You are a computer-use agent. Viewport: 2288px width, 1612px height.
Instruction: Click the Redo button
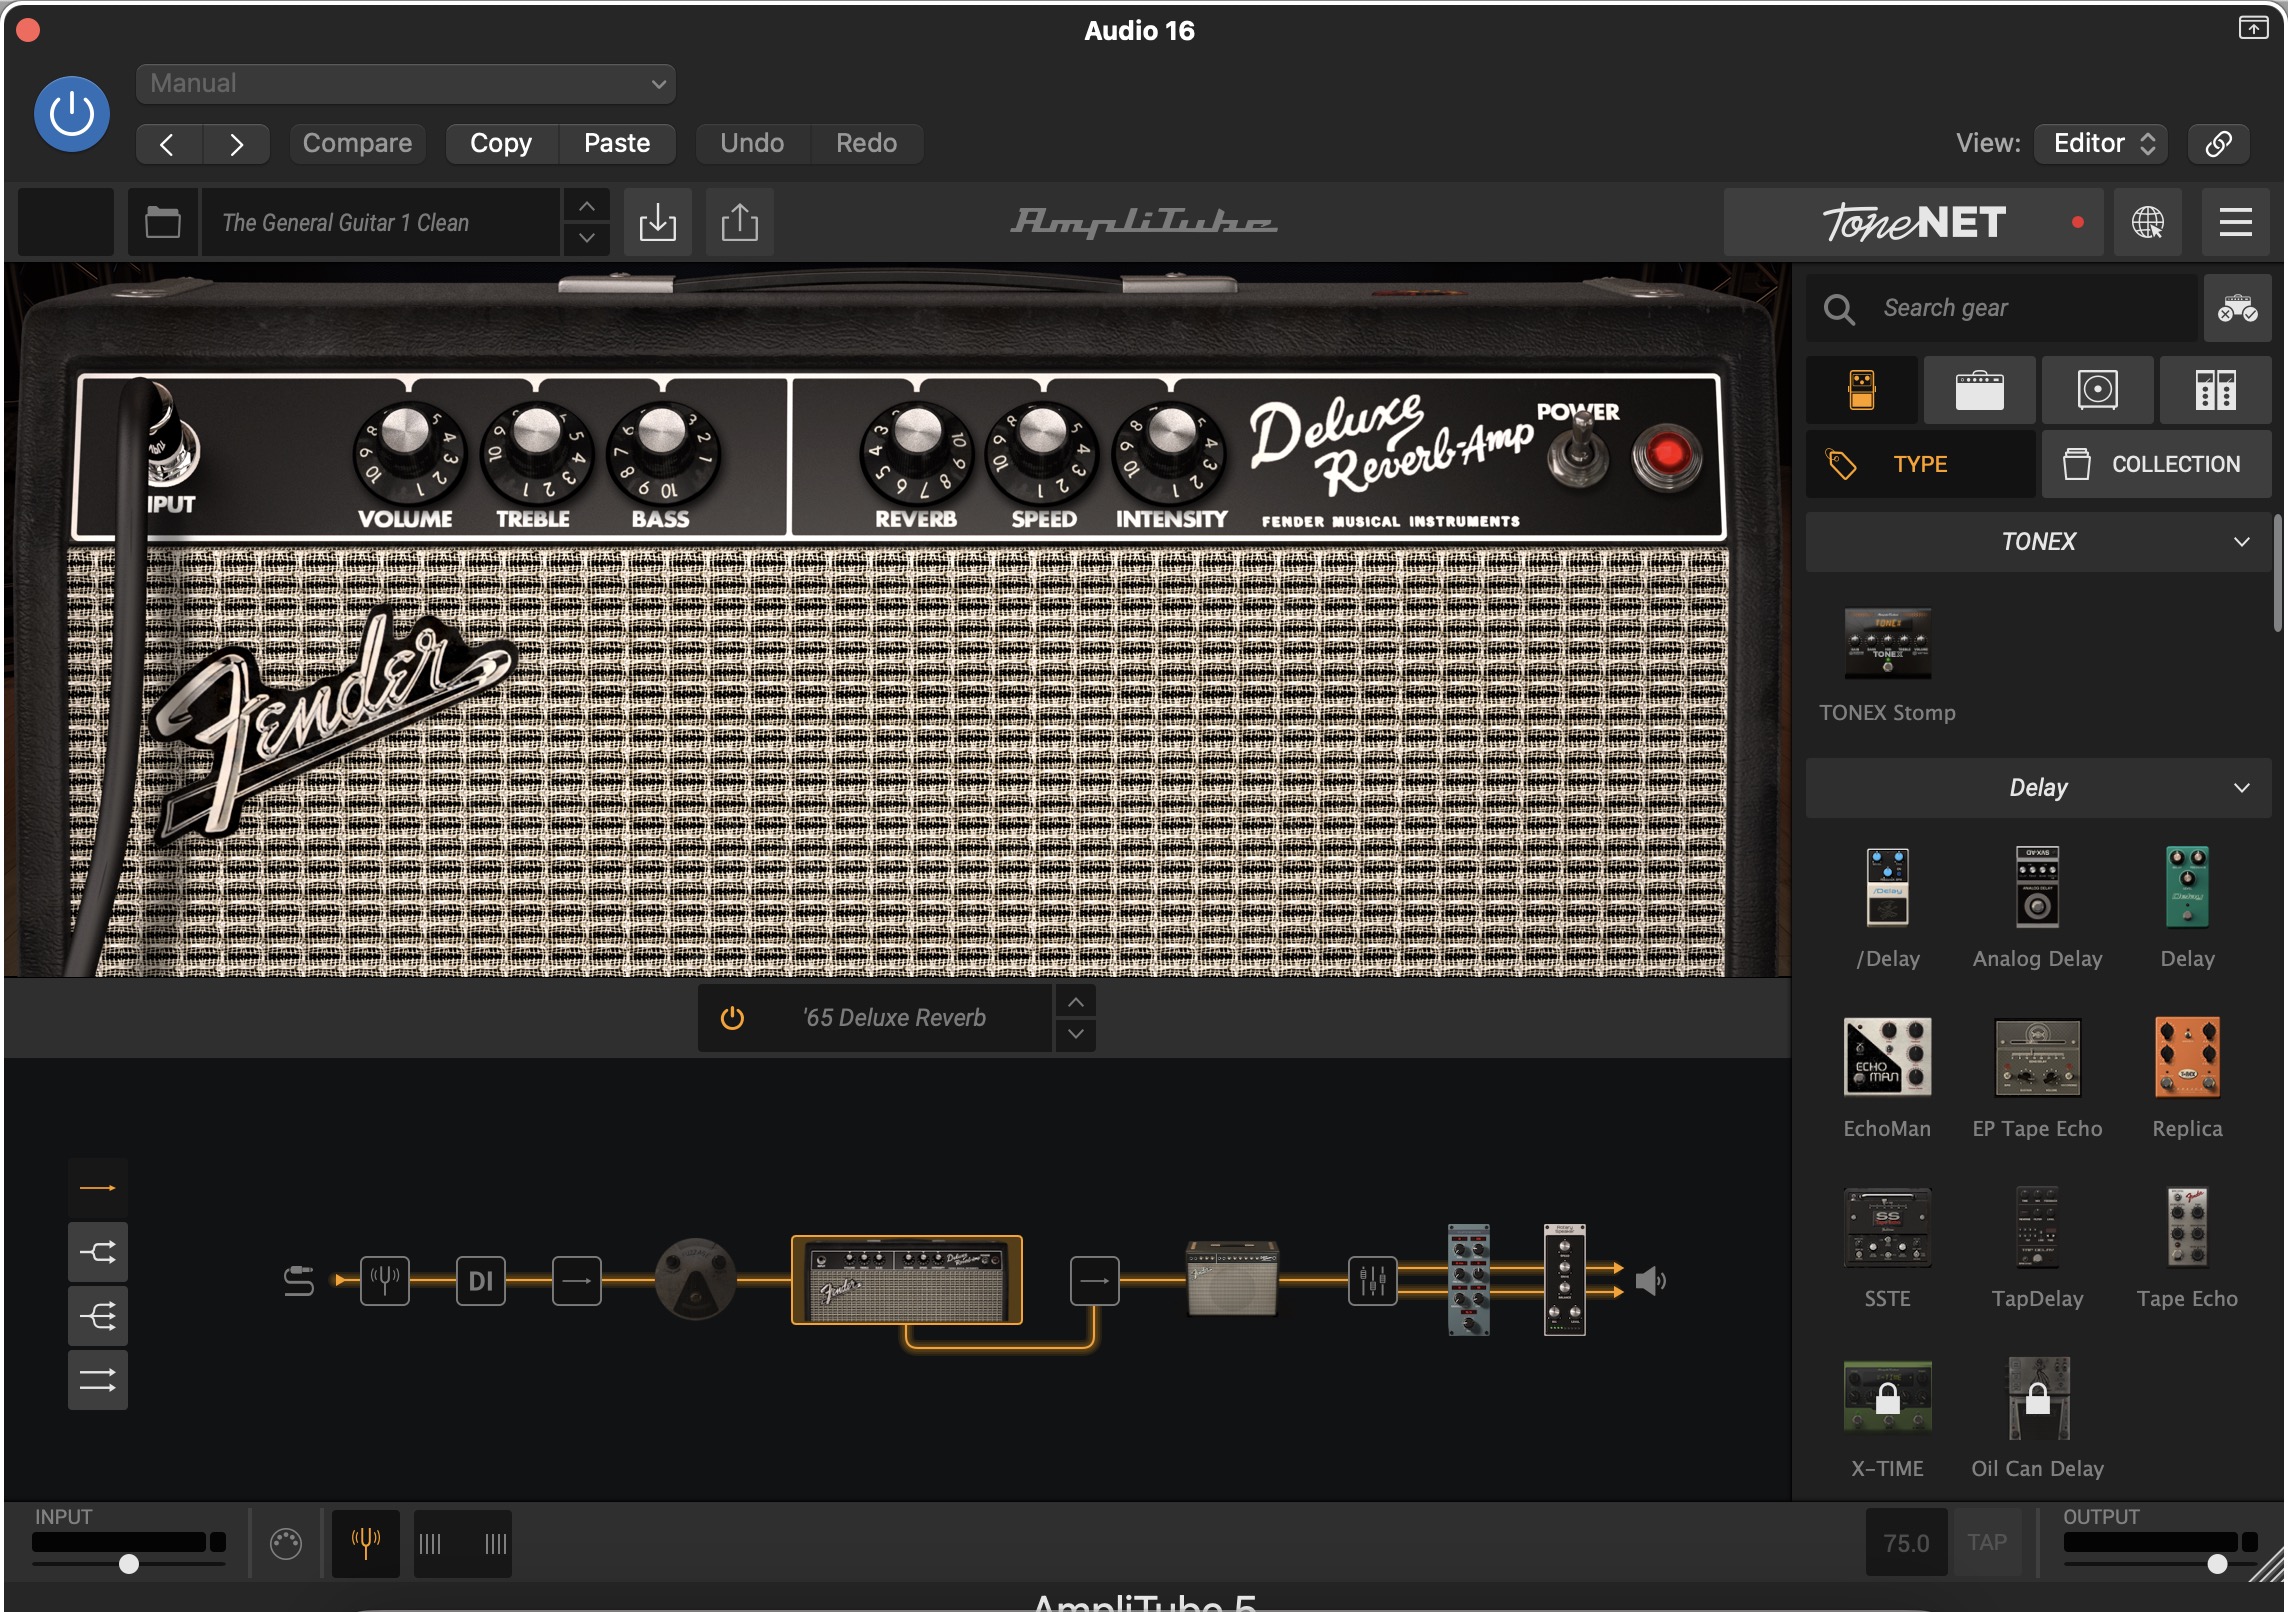click(866, 144)
